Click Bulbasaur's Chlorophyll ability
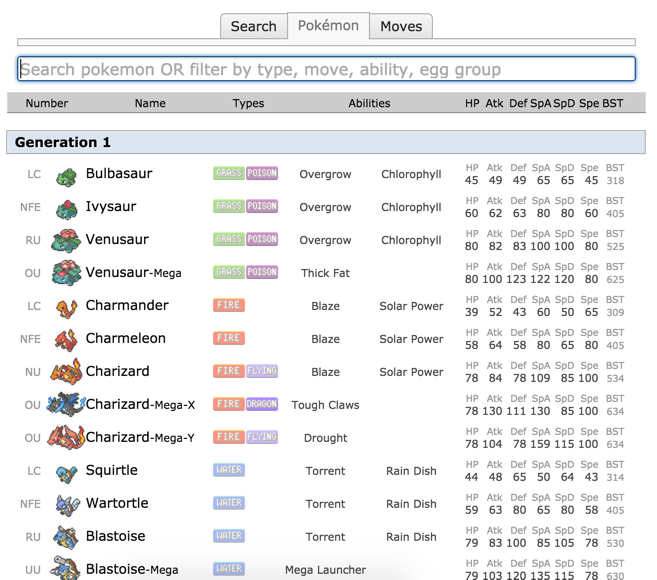This screenshot has height=580, width=657. point(411,174)
